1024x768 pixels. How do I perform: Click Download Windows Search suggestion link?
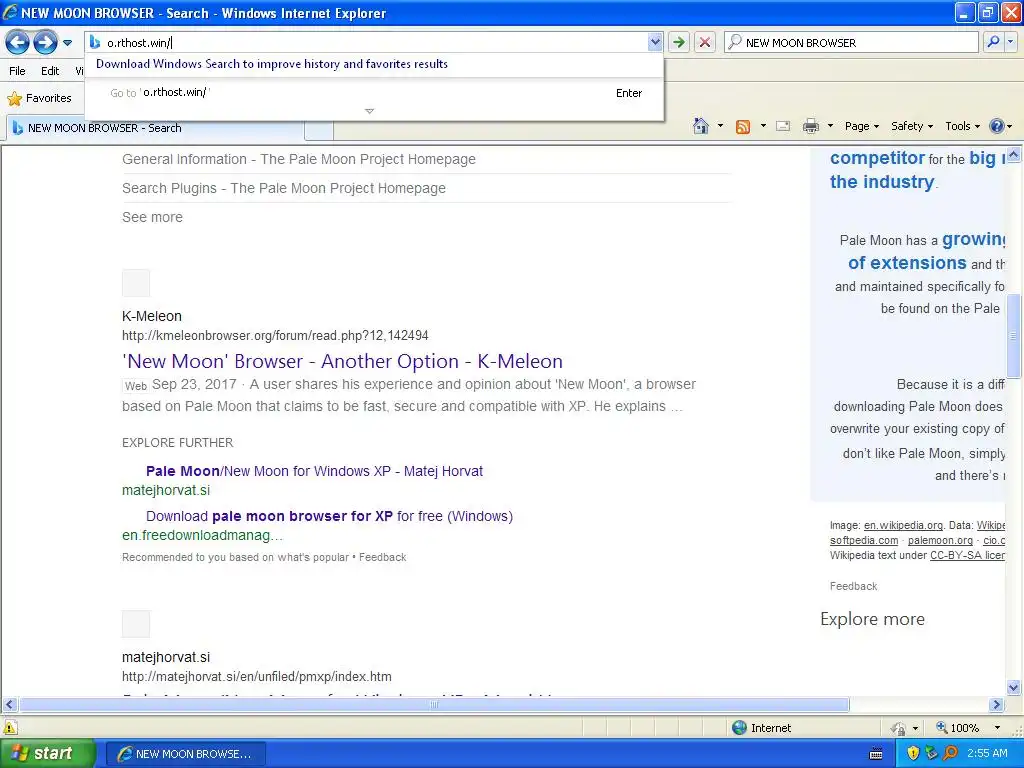point(272,64)
